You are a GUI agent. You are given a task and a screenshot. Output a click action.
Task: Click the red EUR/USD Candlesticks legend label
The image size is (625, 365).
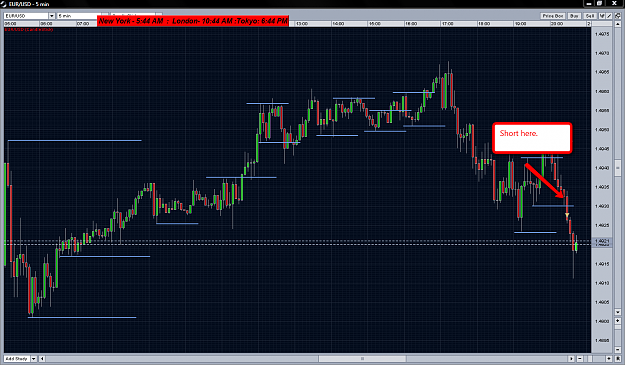[29, 29]
